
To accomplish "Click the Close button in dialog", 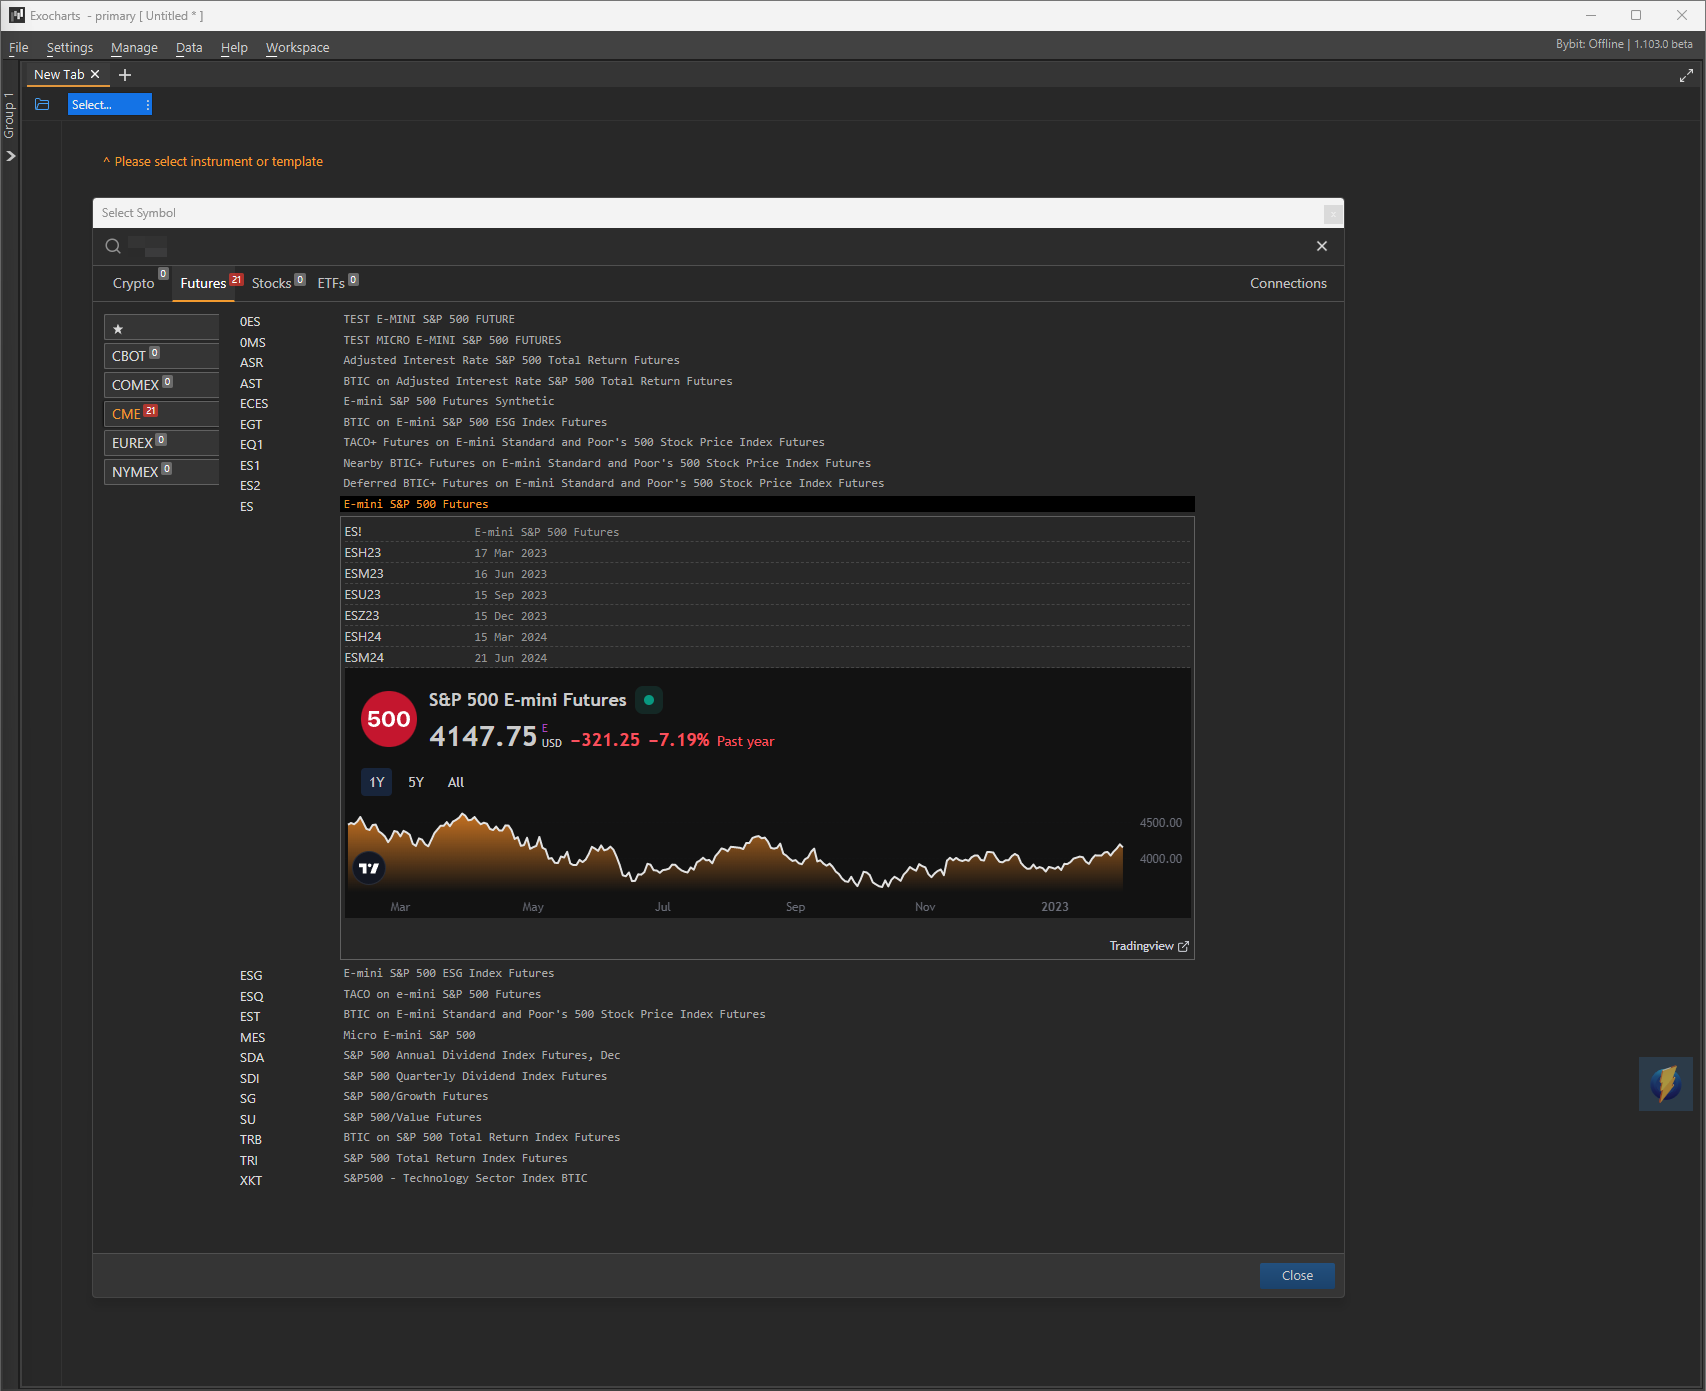I will tap(1297, 1275).
